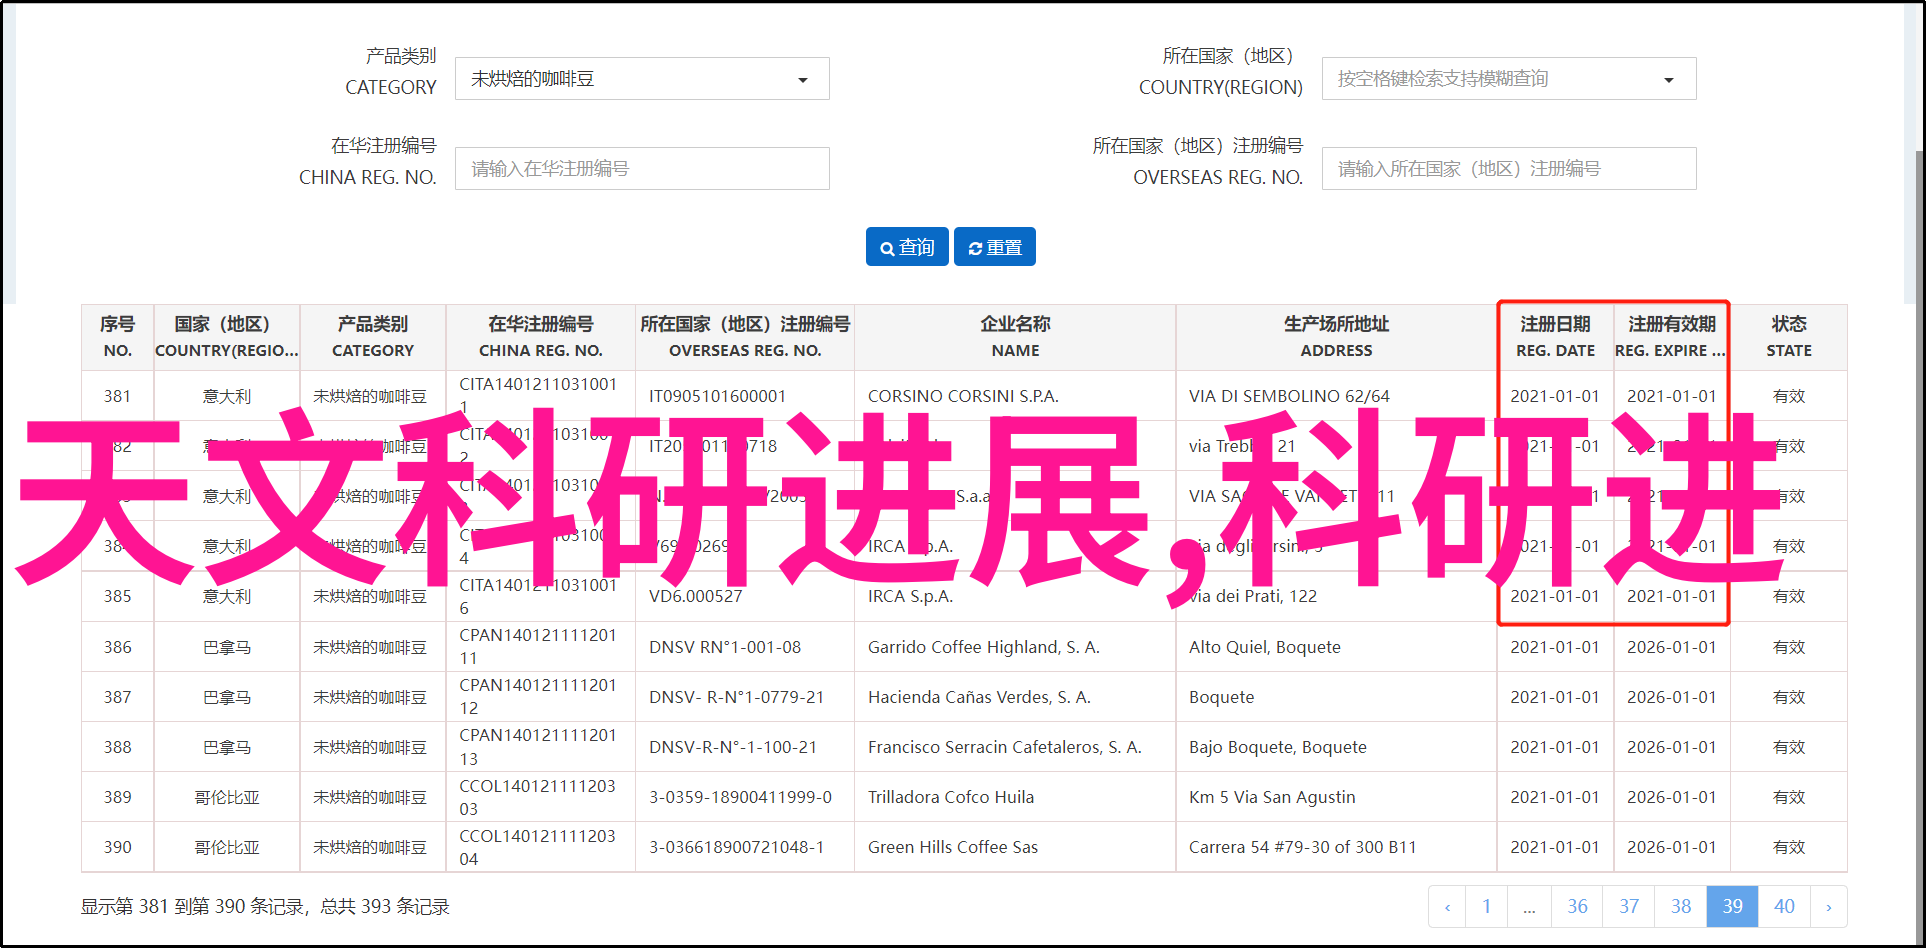Click the previous page arrow
1927x950 pixels.
(x=1447, y=907)
